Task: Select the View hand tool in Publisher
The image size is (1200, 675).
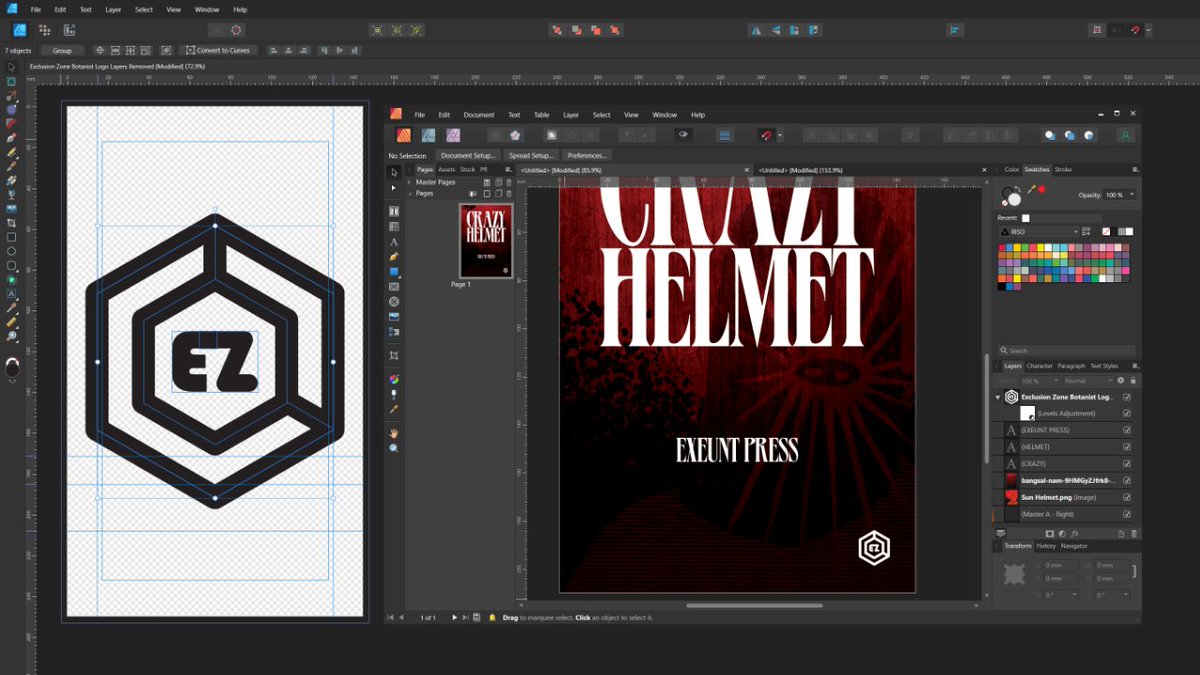Action: pyautogui.click(x=394, y=433)
